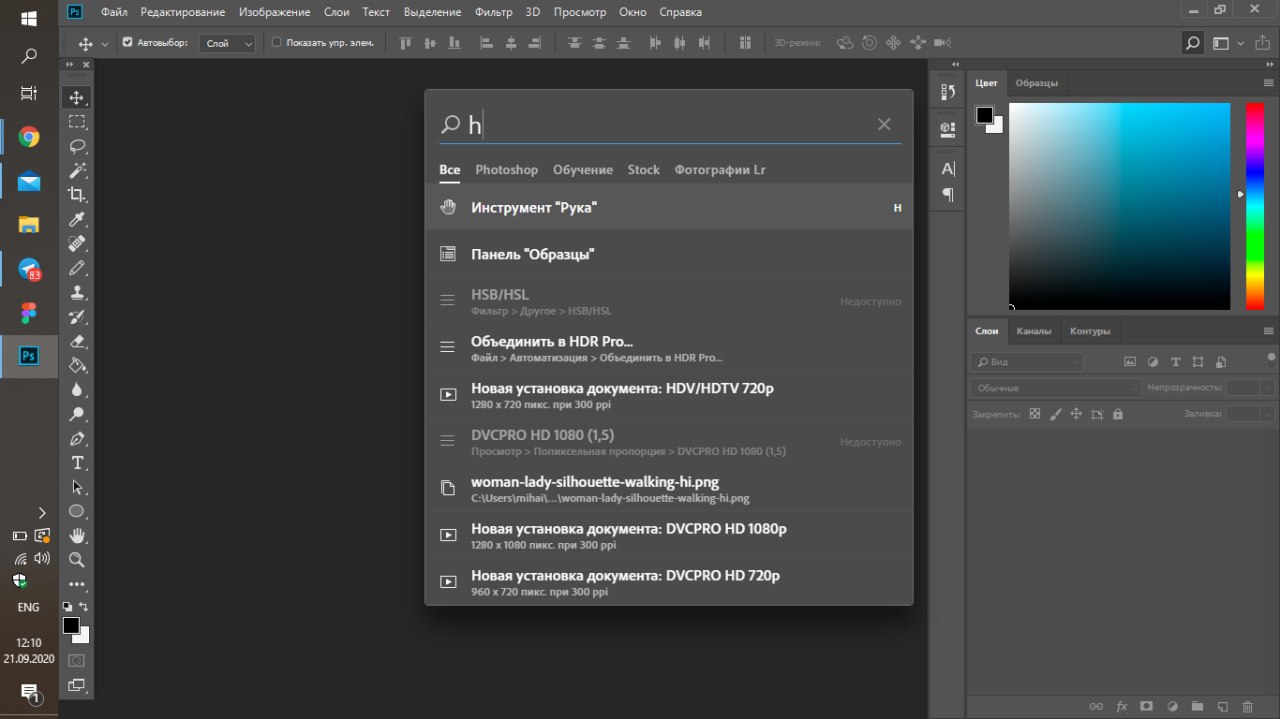Open the Обычные blend mode dropdown
Screen dimensions: 1280x719
1055,387
